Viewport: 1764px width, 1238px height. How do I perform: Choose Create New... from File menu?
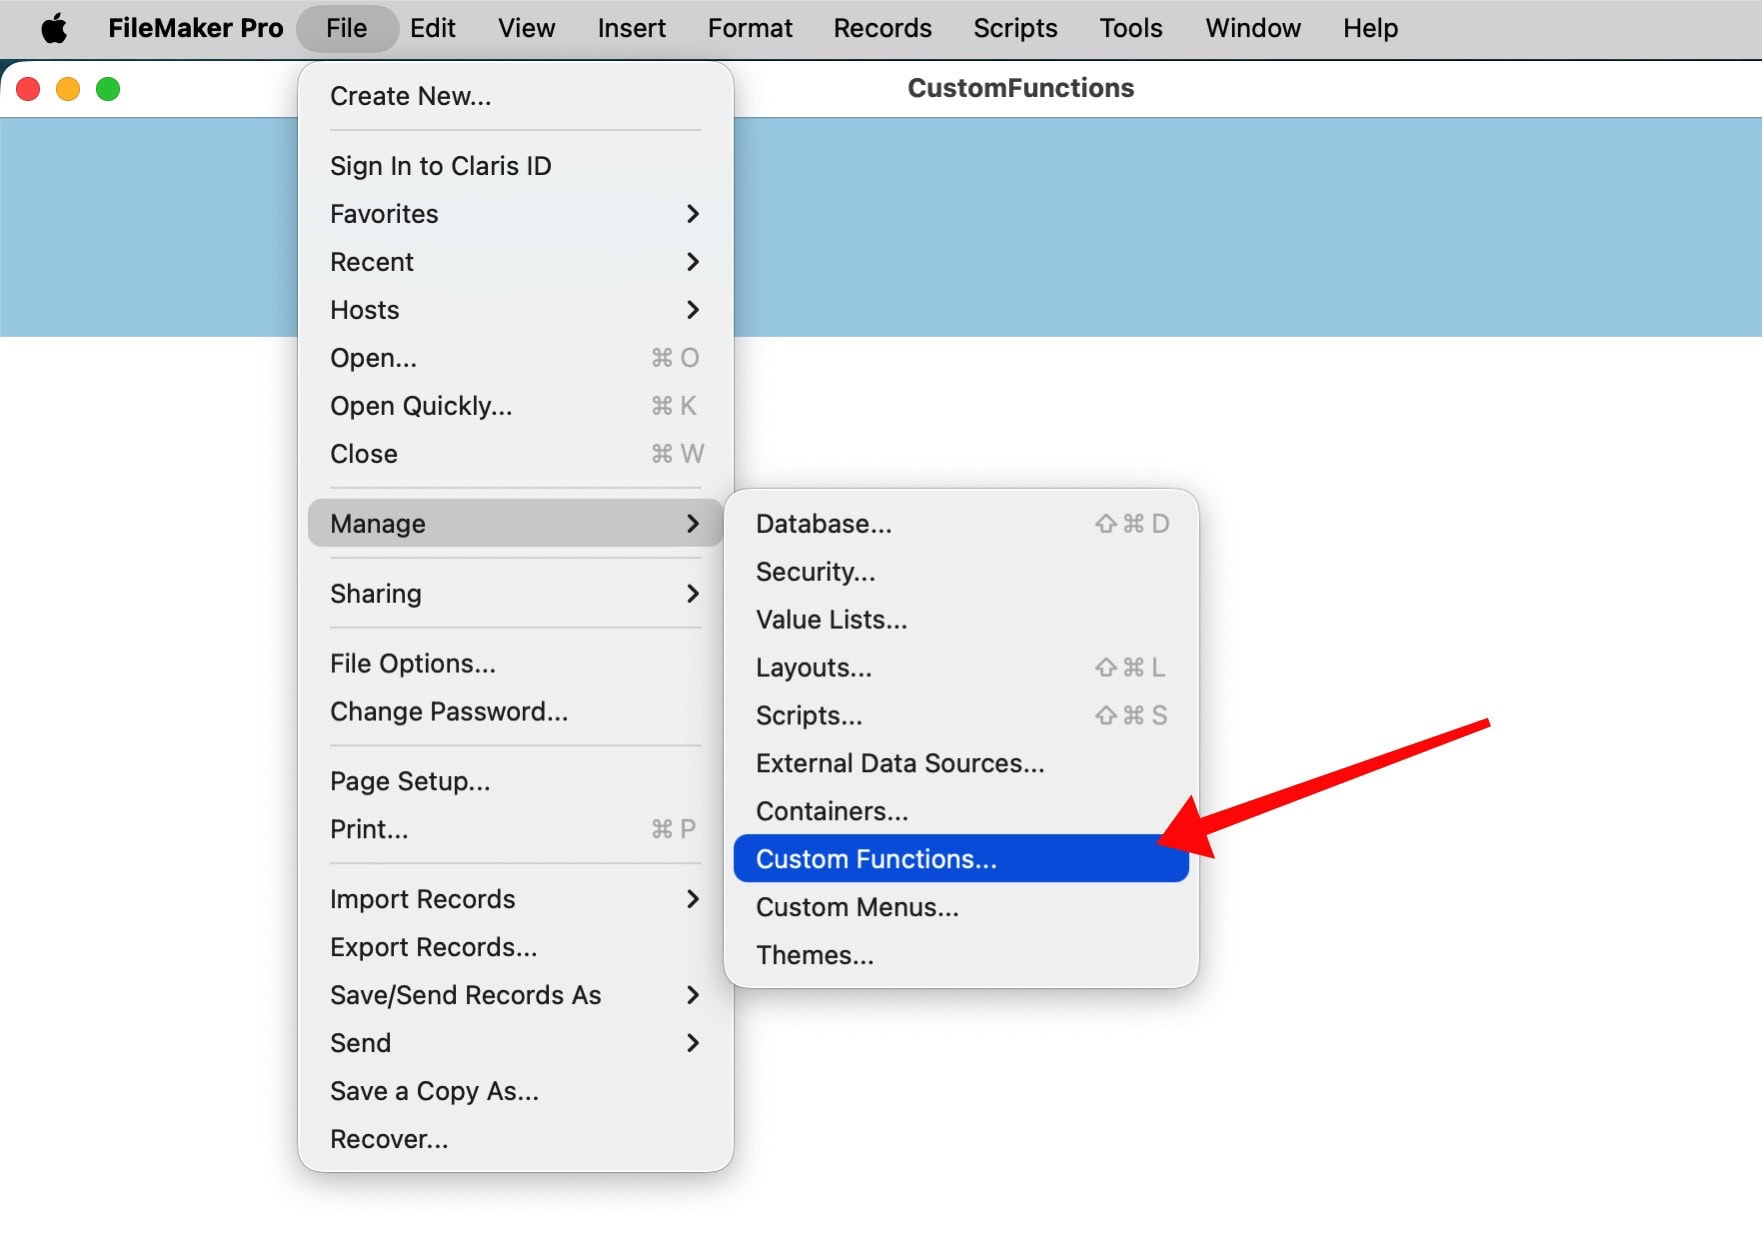click(515, 96)
